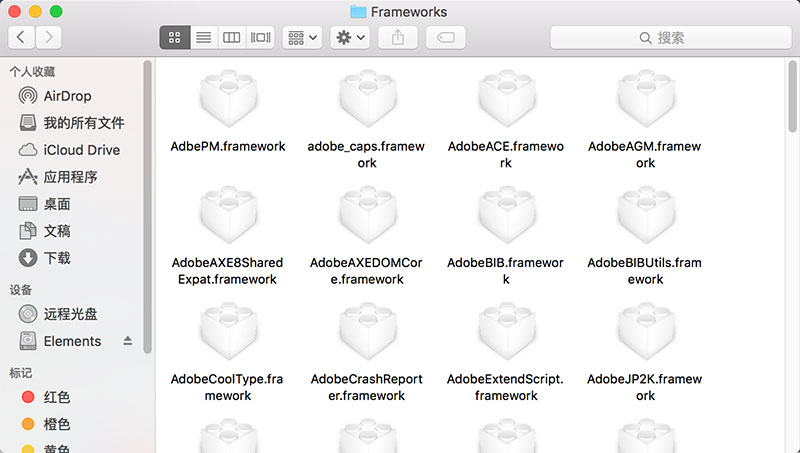
Task: Click the 设备 sidebar section header
Action: (x=21, y=290)
